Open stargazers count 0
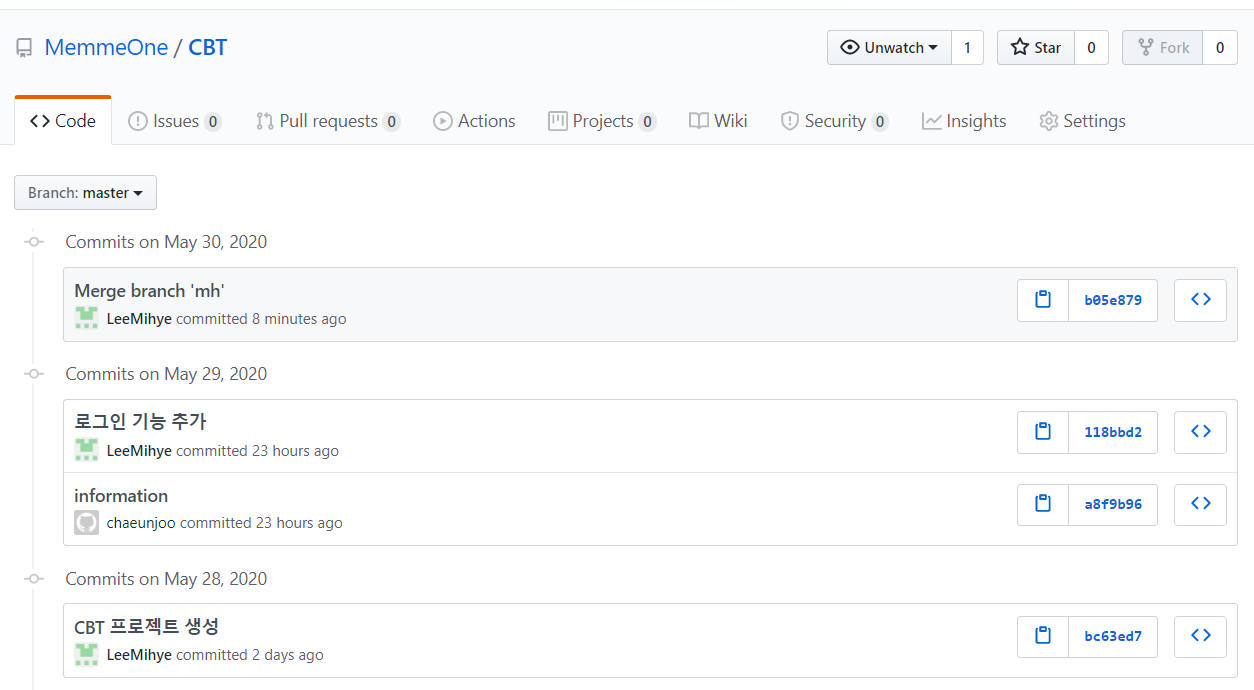The image size is (1254, 690). 1091,48
